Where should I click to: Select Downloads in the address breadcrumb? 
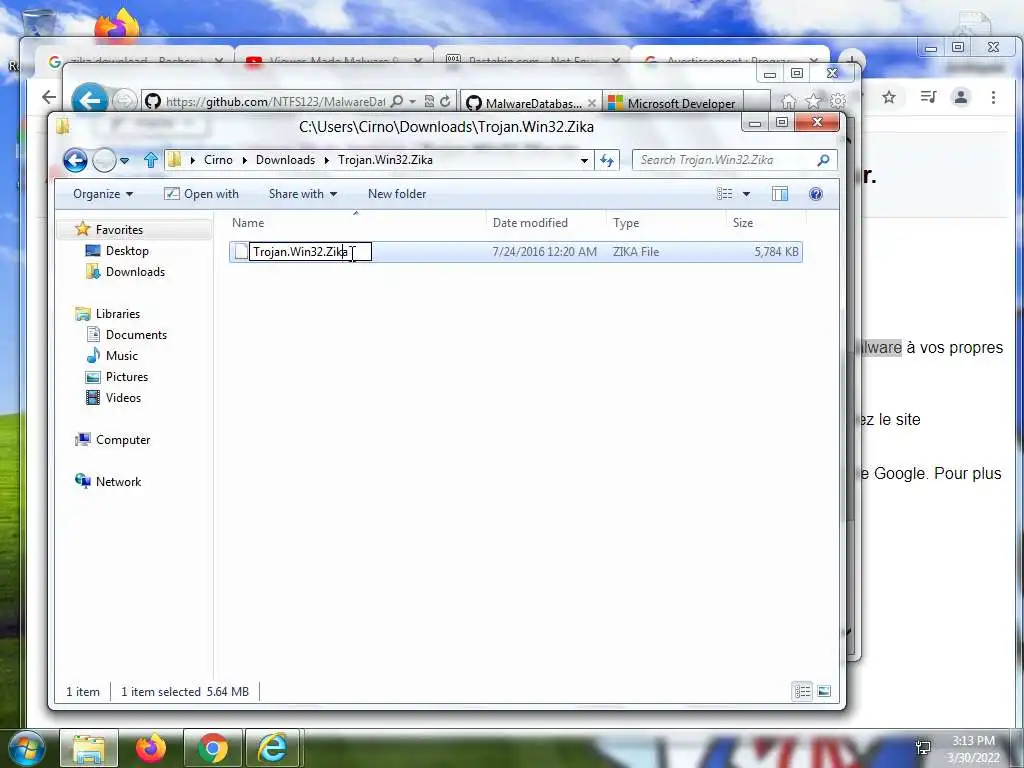[285, 160]
